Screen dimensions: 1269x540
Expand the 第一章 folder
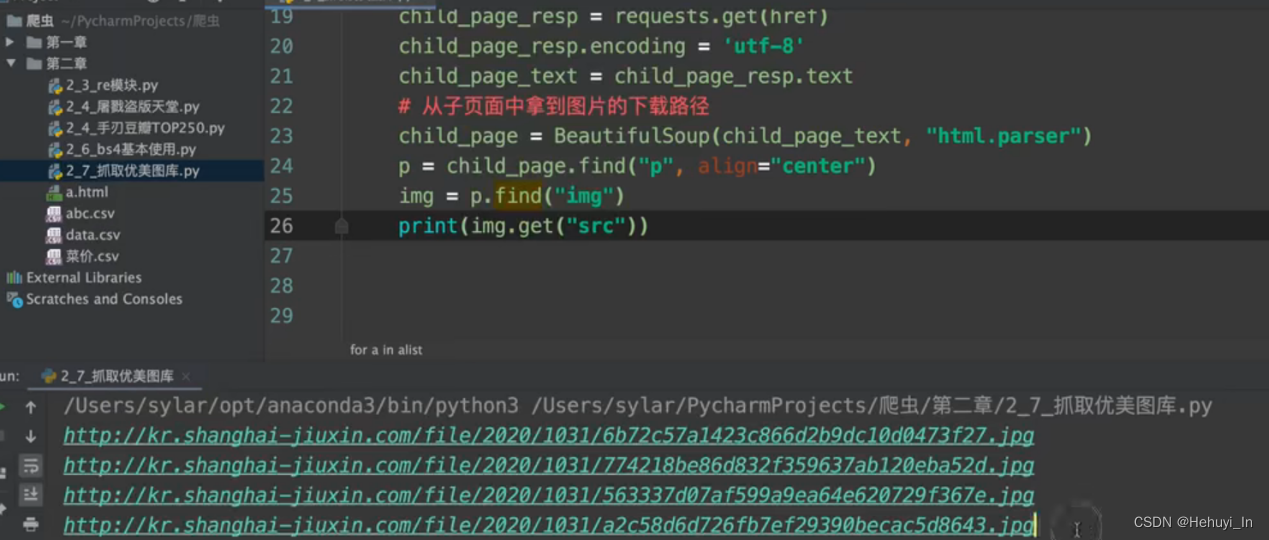(10, 42)
